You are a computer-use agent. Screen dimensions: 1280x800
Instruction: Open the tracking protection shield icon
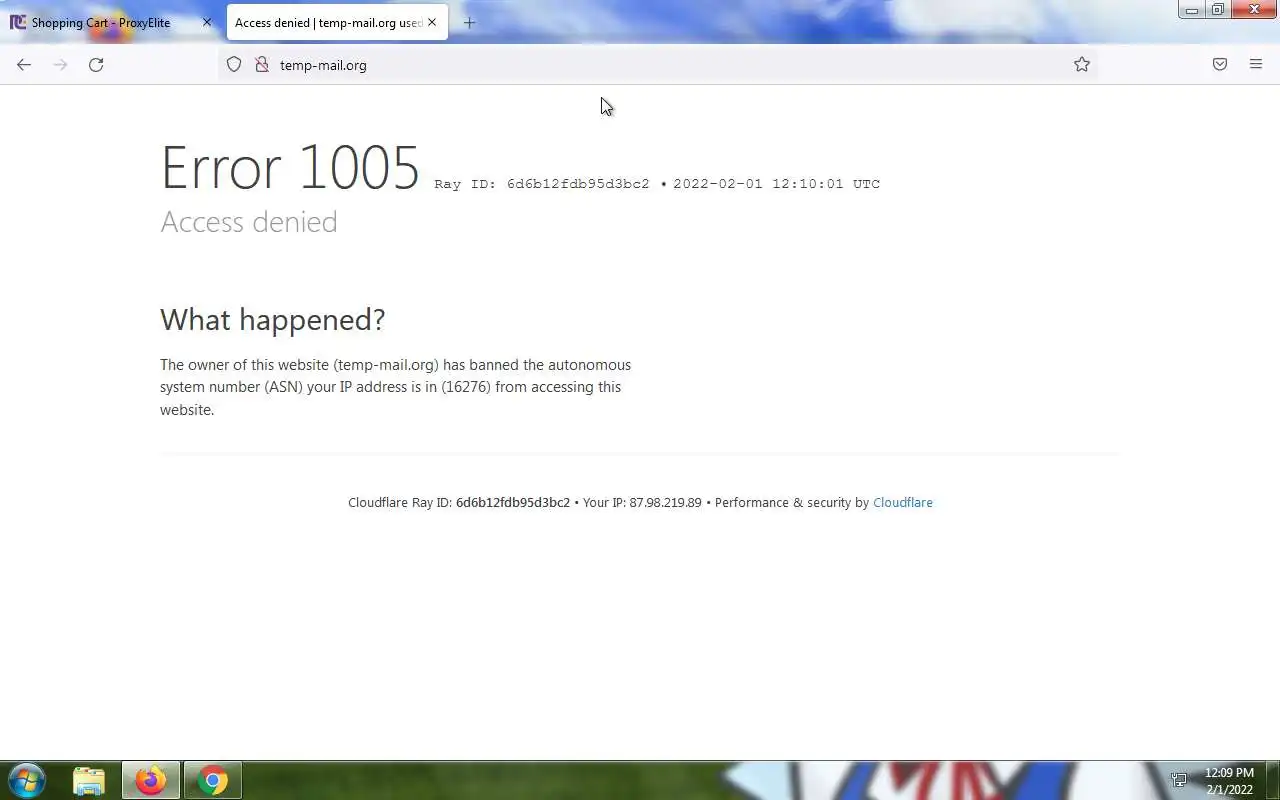pyautogui.click(x=234, y=65)
